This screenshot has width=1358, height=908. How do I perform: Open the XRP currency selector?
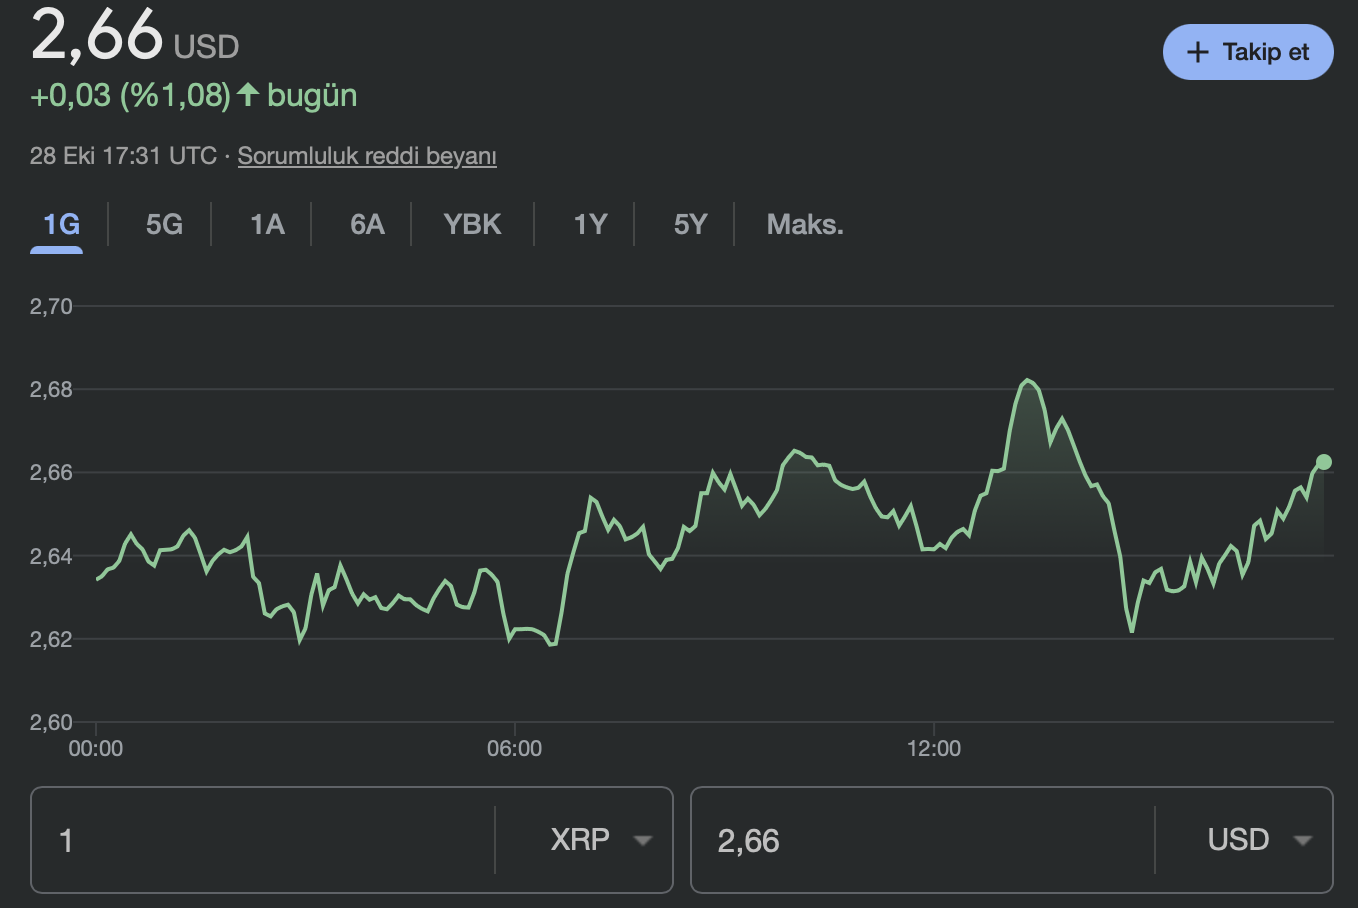click(595, 841)
